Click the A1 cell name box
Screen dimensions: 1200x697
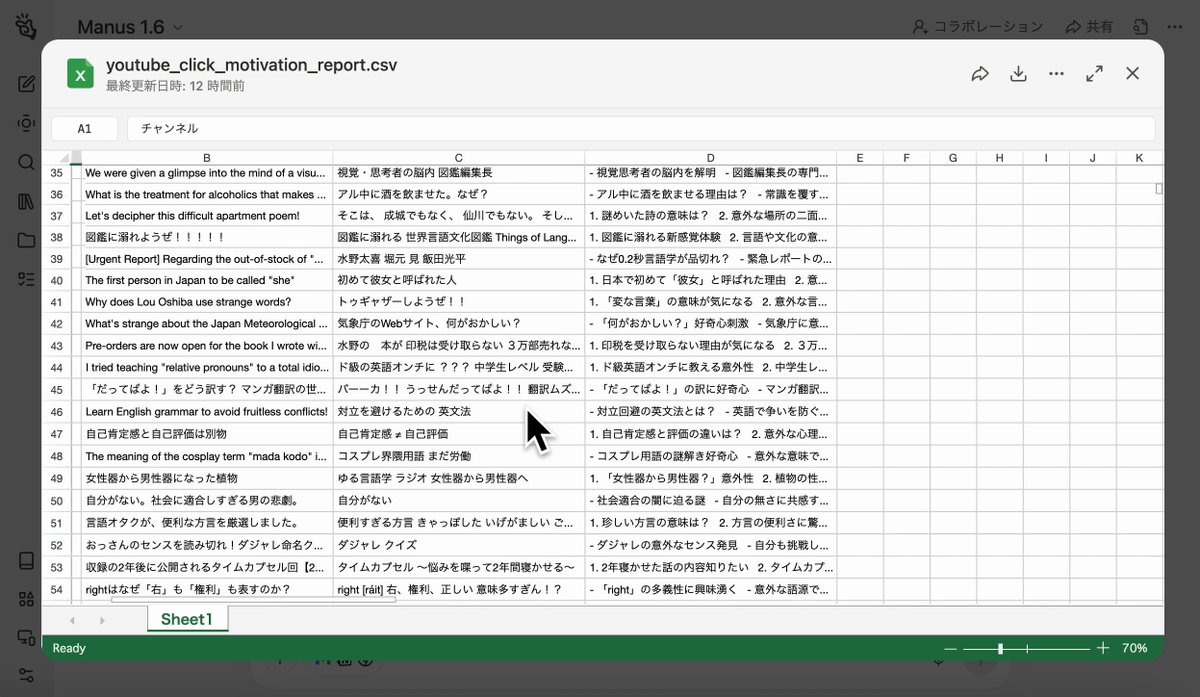(85, 128)
